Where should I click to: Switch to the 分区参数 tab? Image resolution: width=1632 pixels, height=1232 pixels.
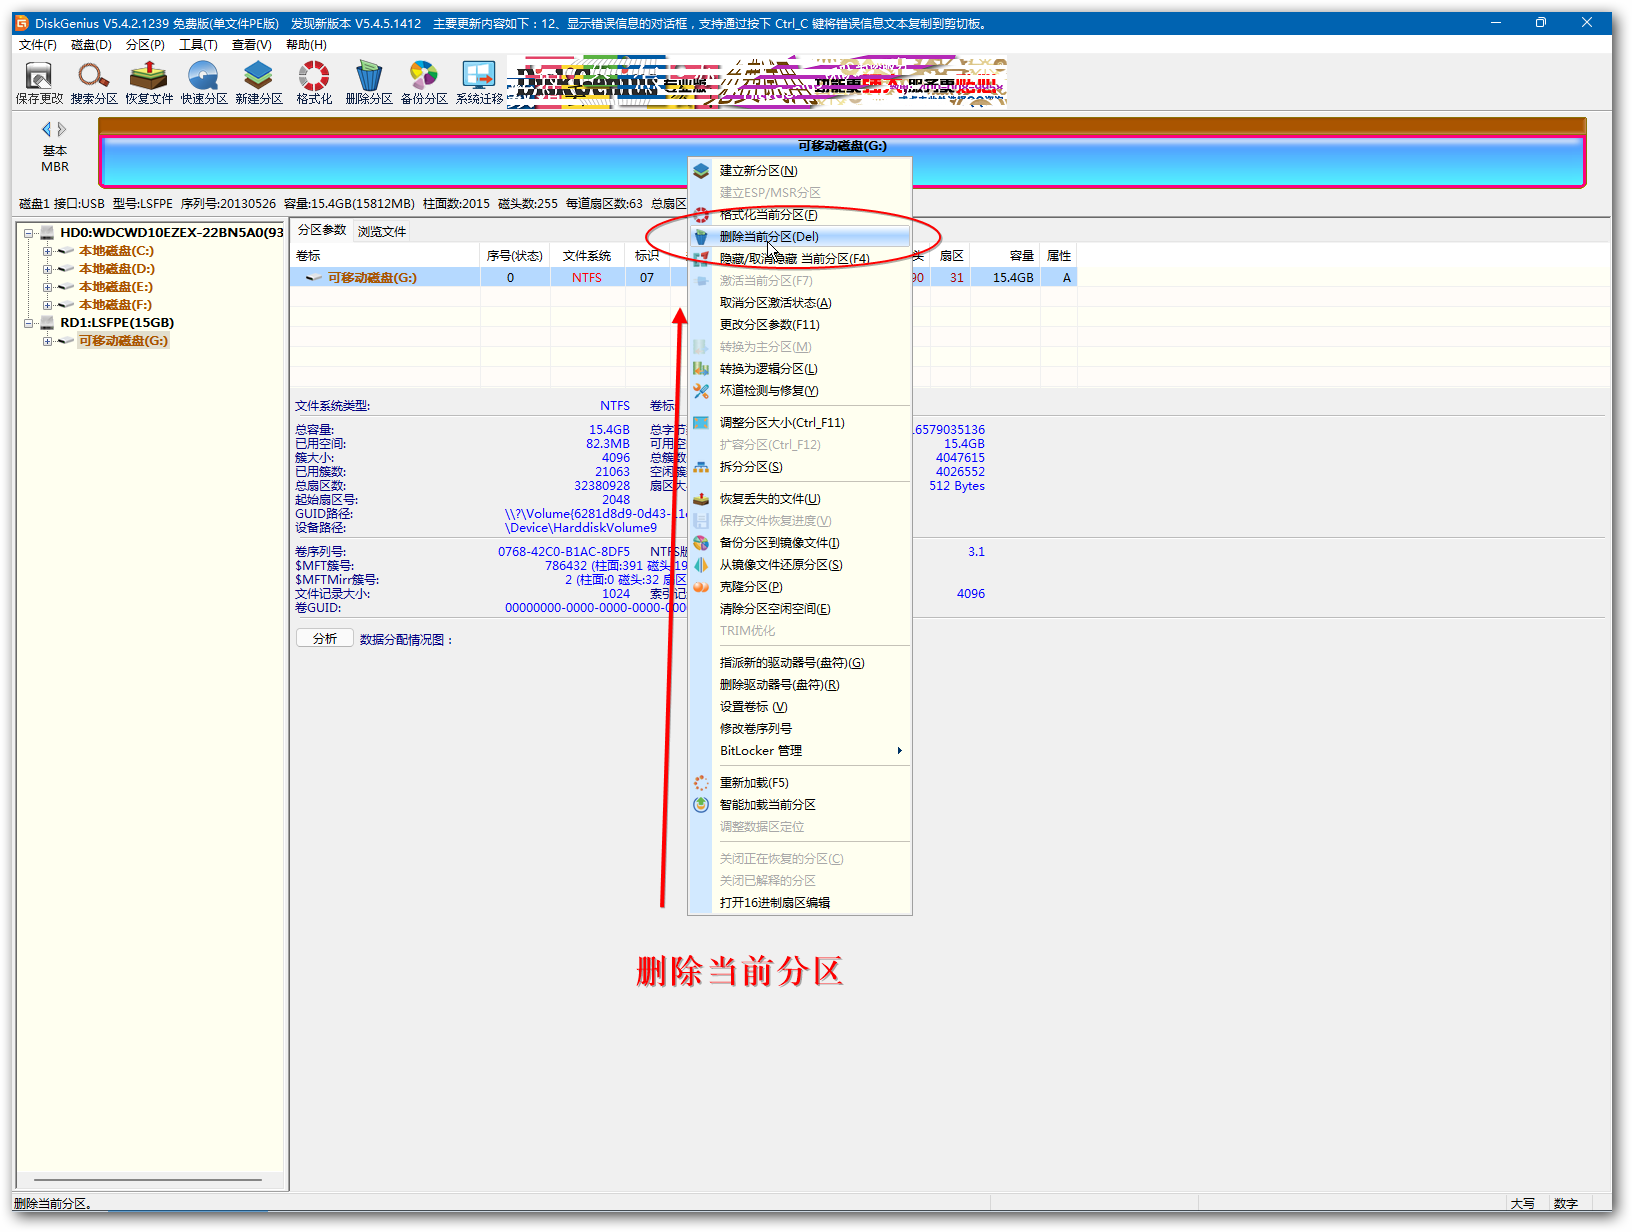322,230
